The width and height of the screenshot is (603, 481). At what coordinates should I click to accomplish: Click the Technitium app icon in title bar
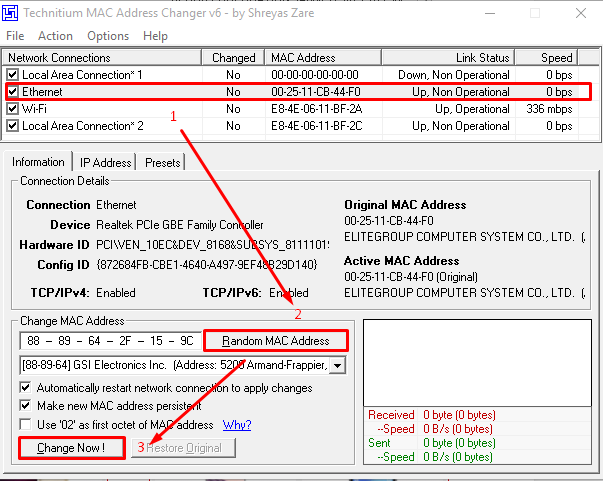pyautogui.click(x=10, y=13)
